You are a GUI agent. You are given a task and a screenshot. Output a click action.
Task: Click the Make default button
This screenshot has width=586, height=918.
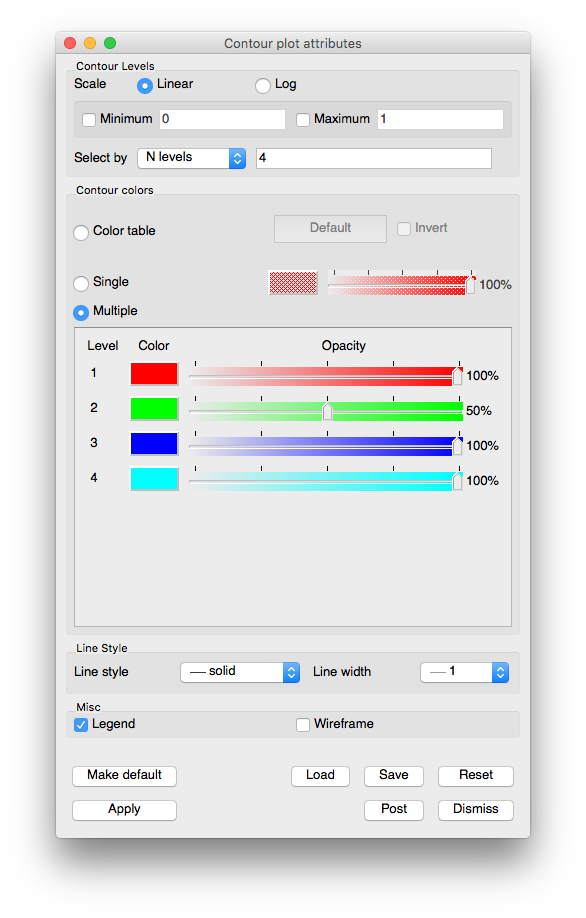coord(124,776)
